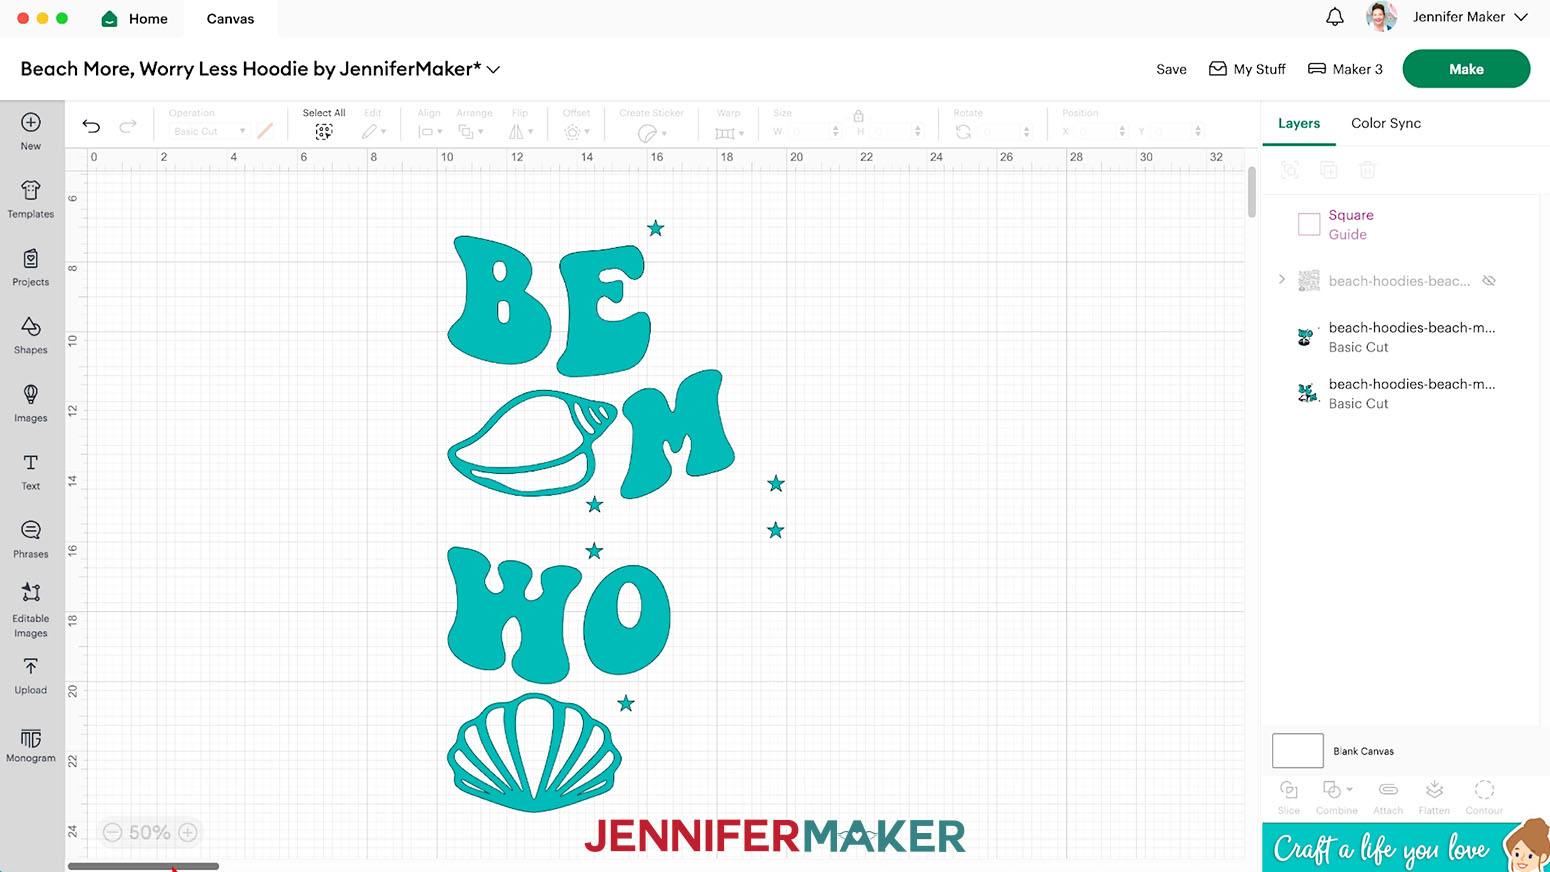Image resolution: width=1550 pixels, height=872 pixels.
Task: Zoom in with the plus icon
Action: [188, 832]
